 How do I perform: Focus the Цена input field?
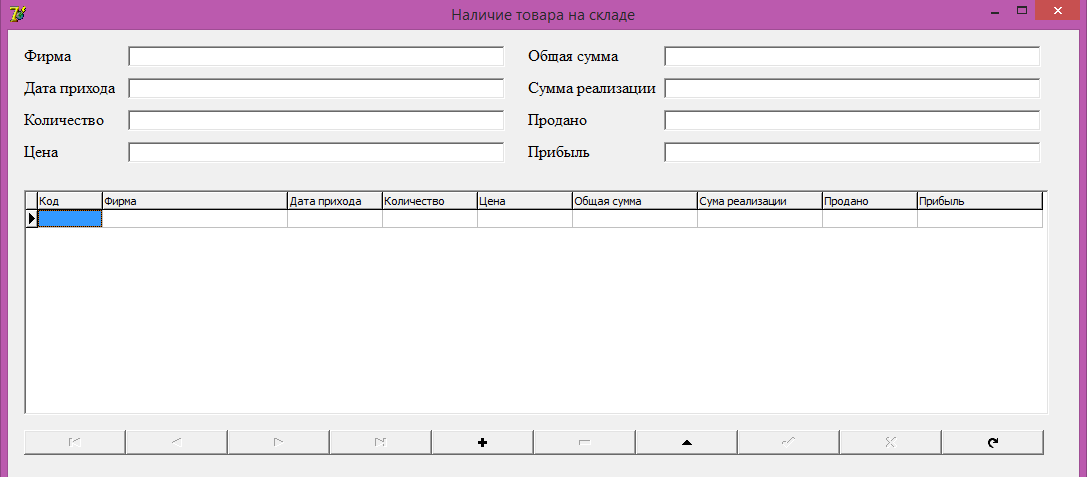point(316,152)
